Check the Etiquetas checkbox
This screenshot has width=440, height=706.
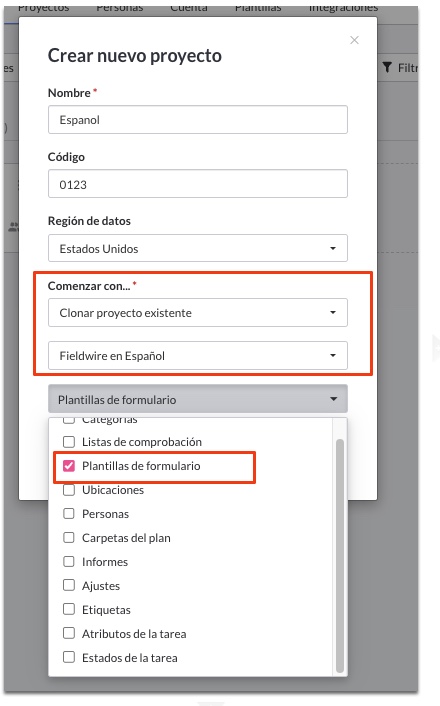pyautogui.click(x=69, y=610)
